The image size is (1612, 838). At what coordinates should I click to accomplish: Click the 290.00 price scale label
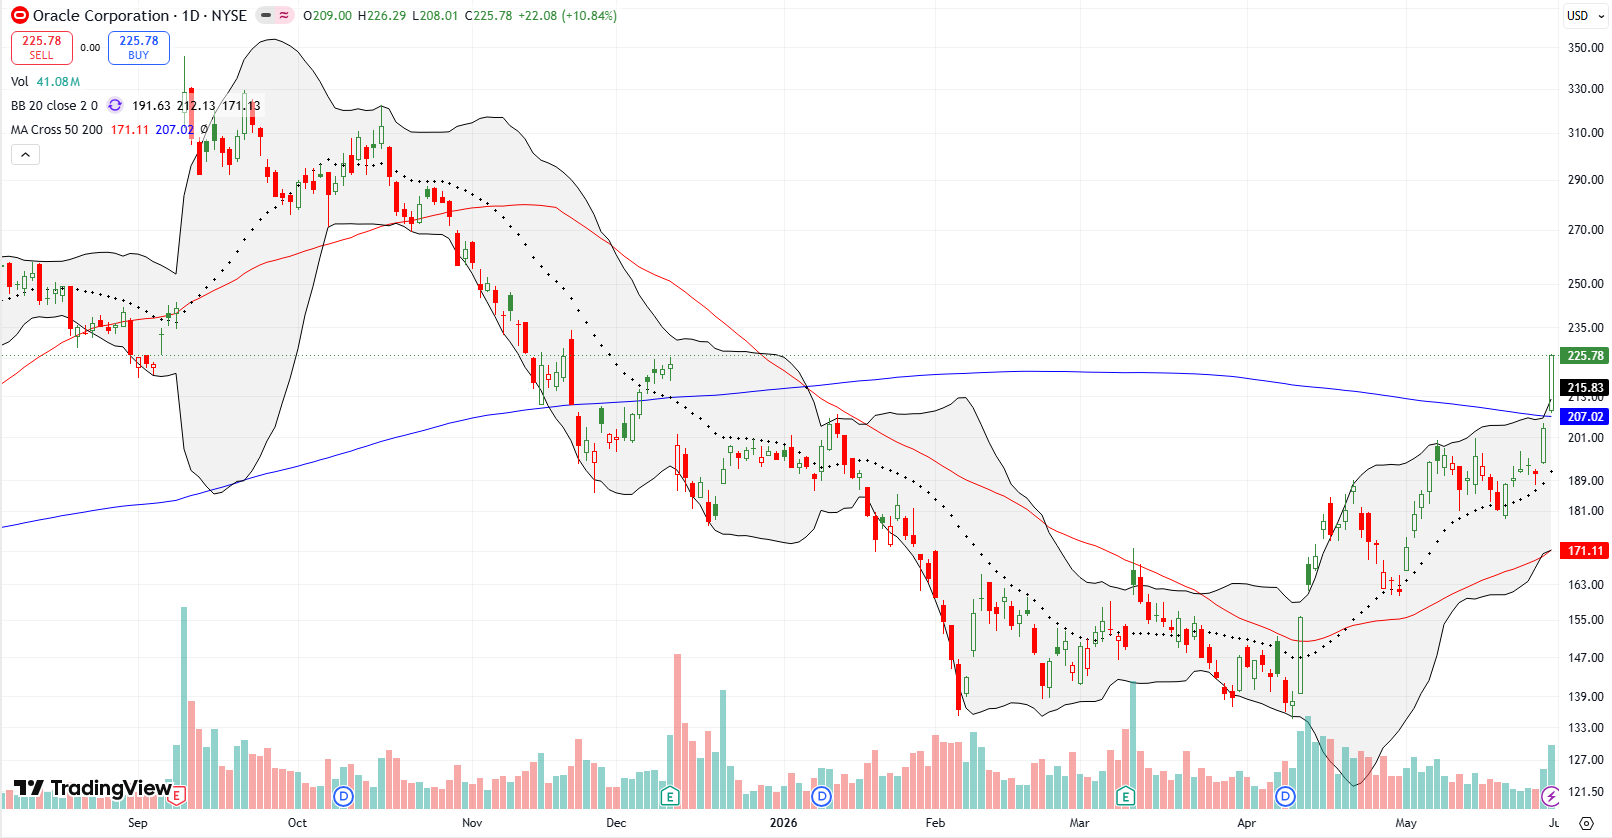tap(1585, 180)
